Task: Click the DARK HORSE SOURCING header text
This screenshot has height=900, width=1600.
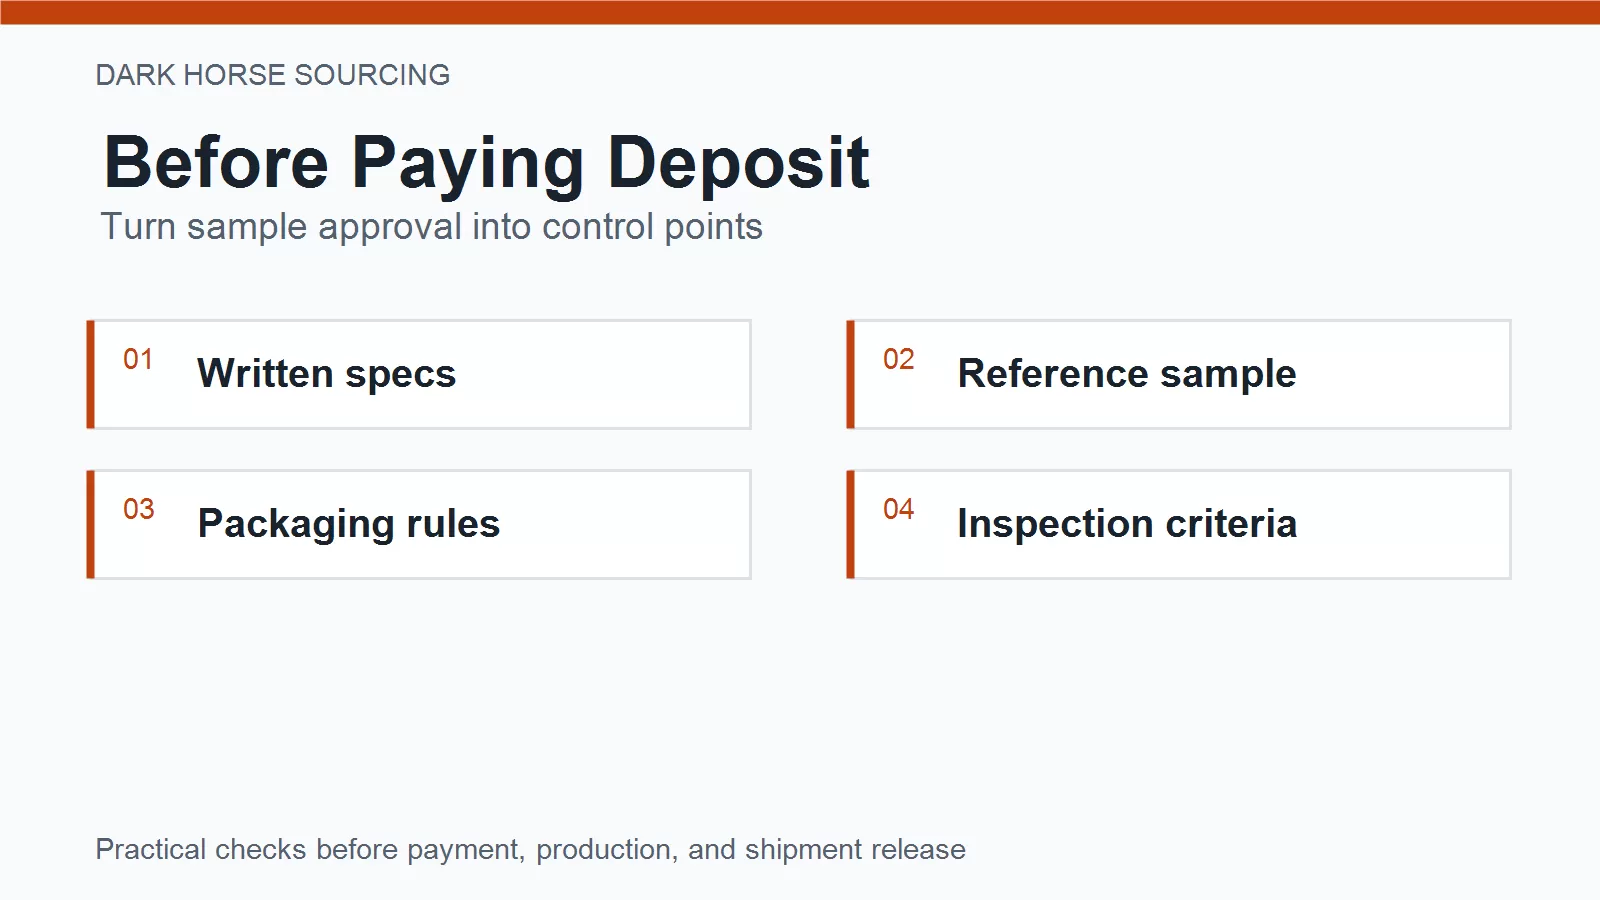Action: pyautogui.click(x=273, y=75)
